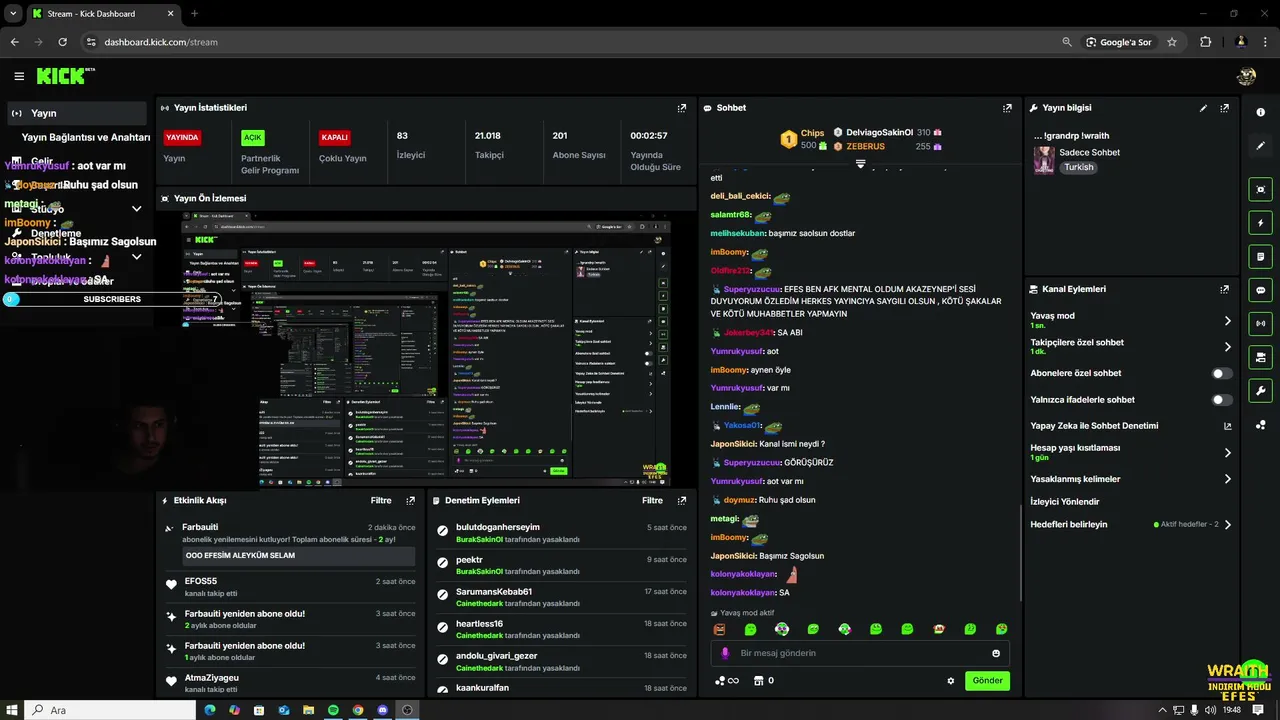Toggle Abonelere özel sohbet switch
The width and height of the screenshot is (1280, 720).
tap(1222, 373)
